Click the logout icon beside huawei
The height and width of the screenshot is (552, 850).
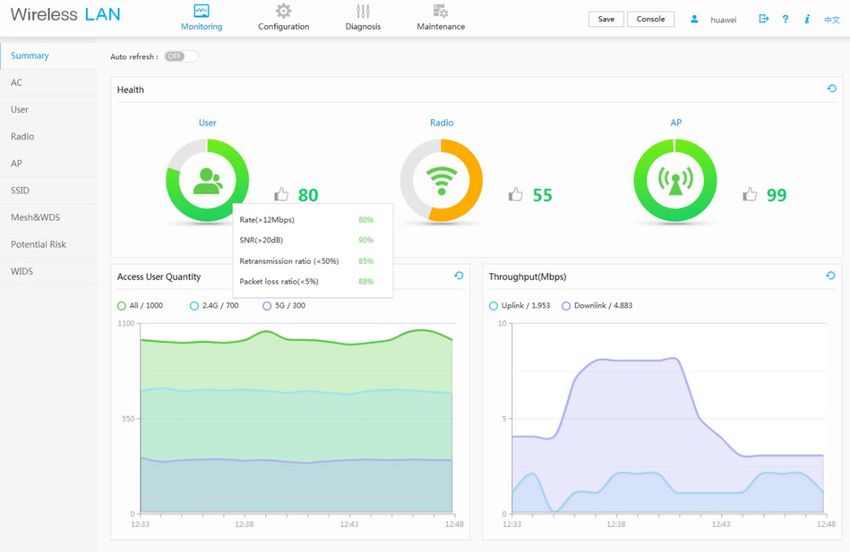pos(763,19)
